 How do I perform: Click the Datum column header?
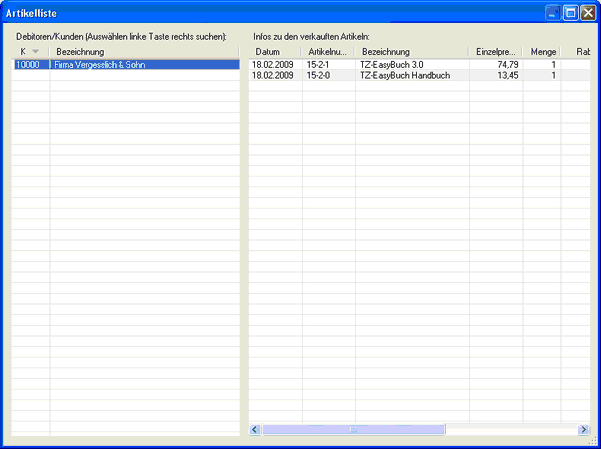point(275,52)
